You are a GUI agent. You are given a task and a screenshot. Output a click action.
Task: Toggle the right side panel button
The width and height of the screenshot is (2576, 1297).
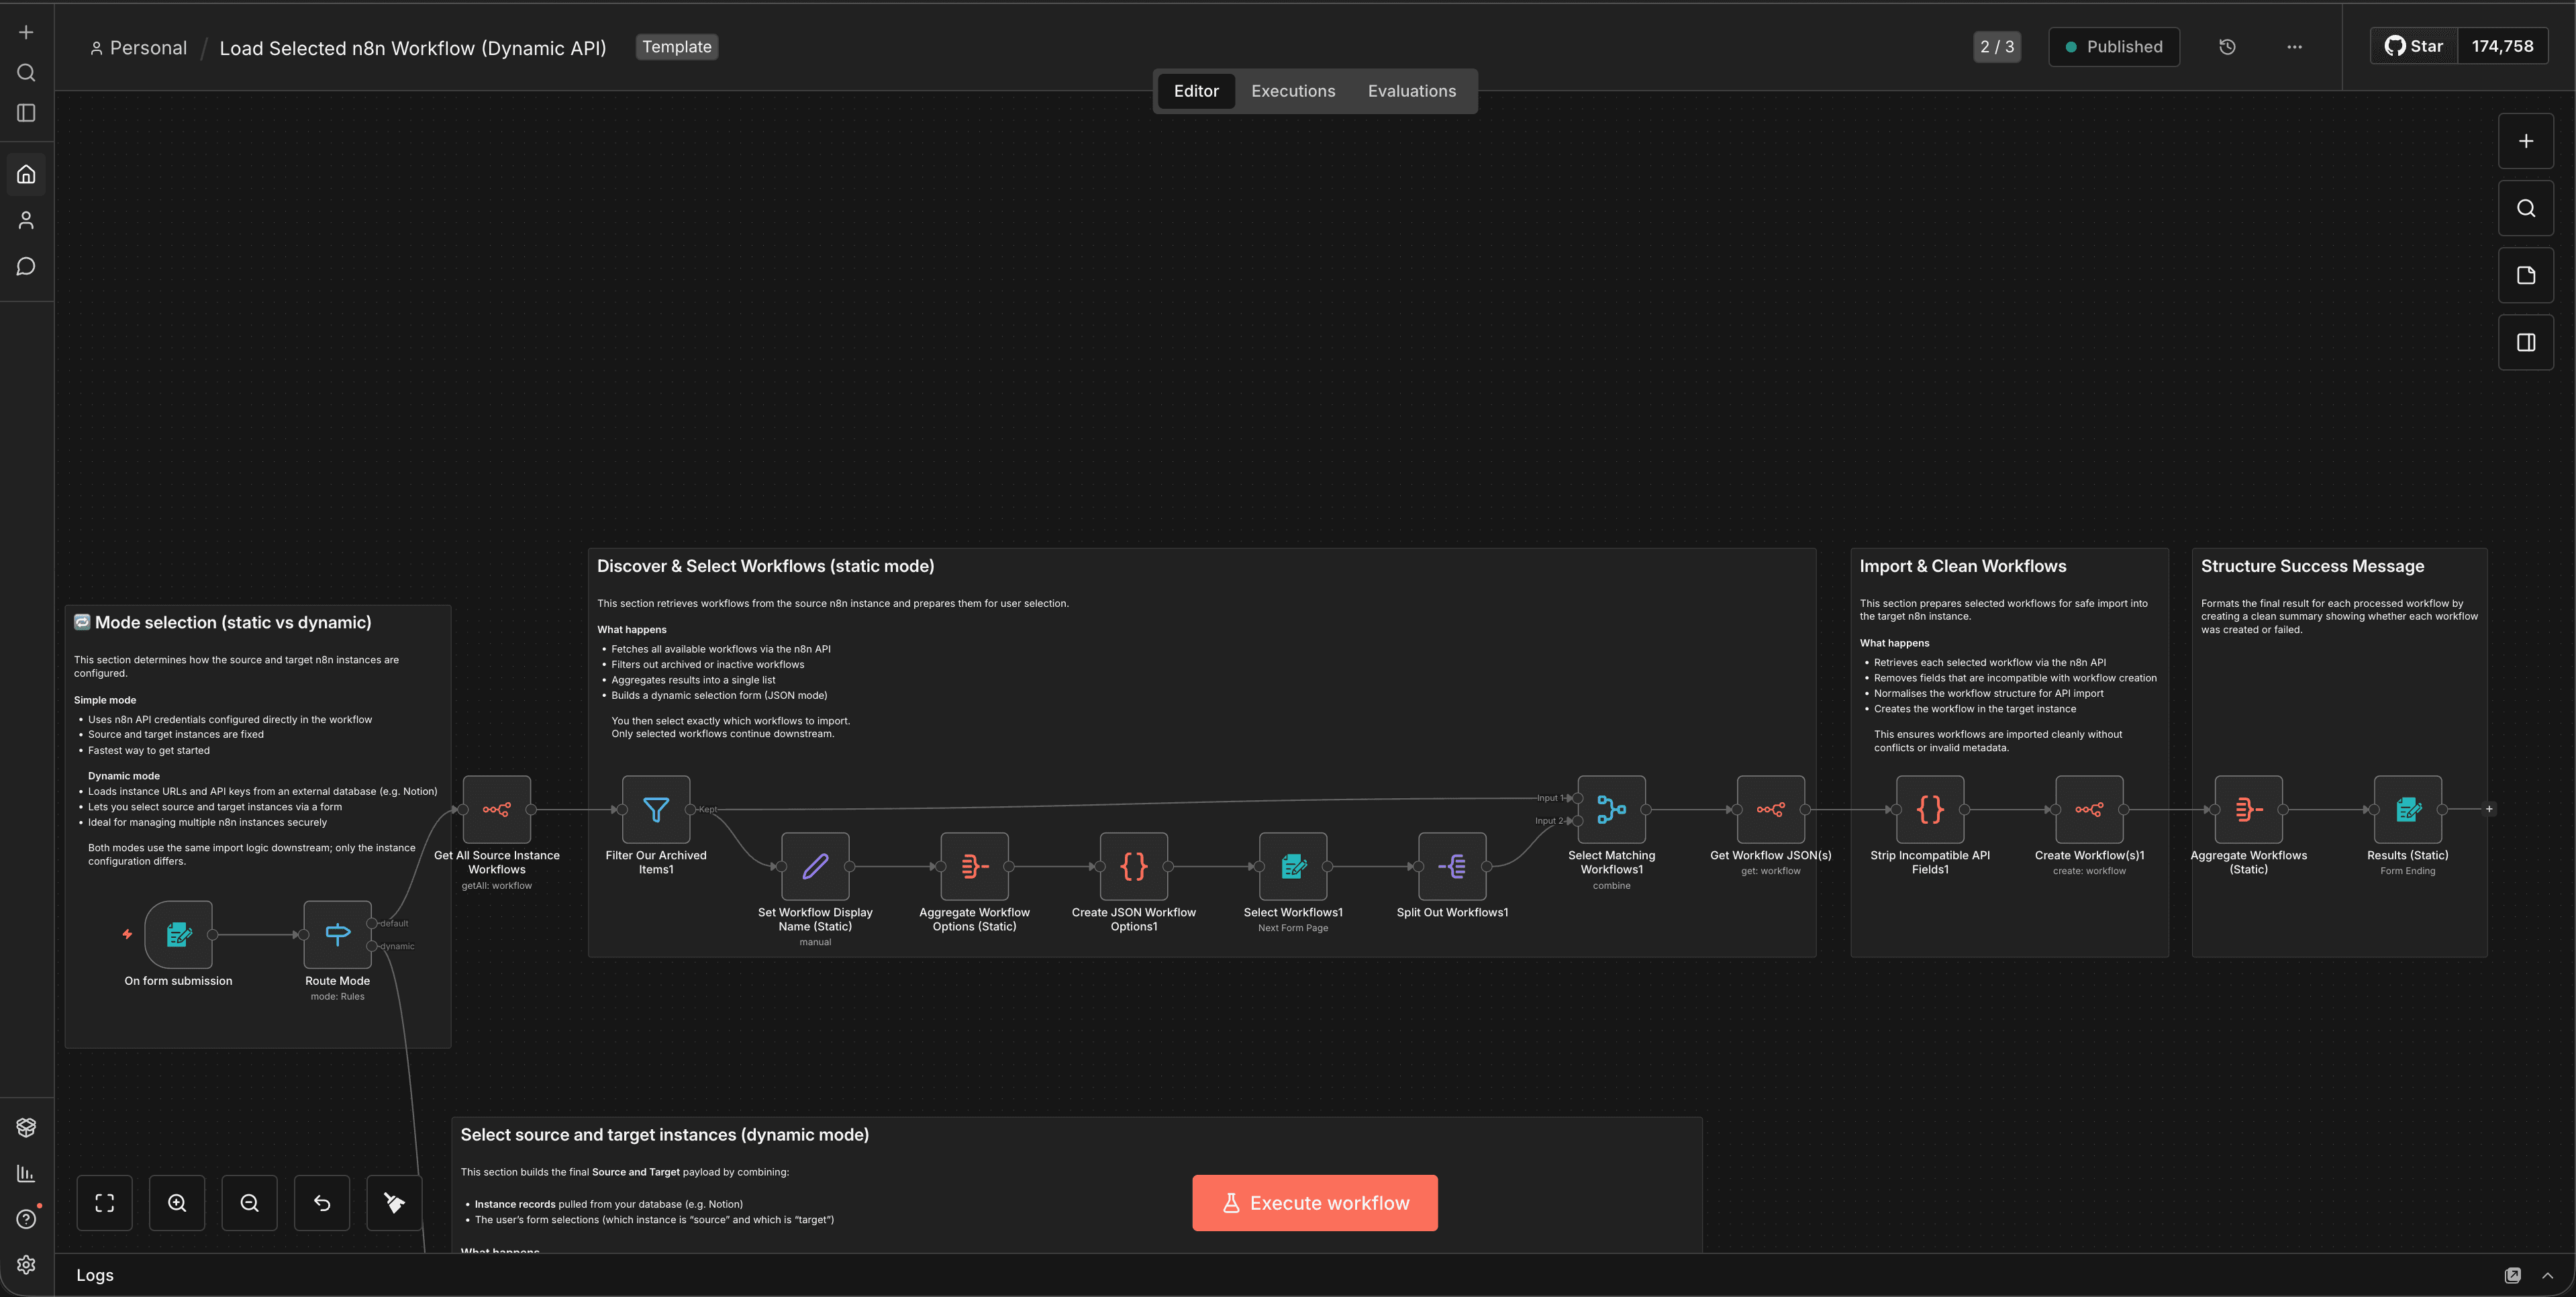coord(2525,342)
